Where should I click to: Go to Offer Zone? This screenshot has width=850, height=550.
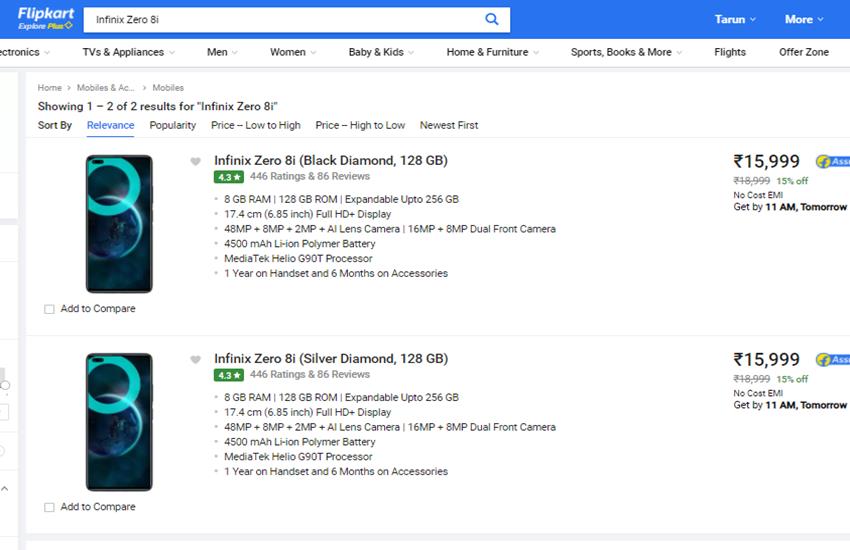[x=803, y=52]
